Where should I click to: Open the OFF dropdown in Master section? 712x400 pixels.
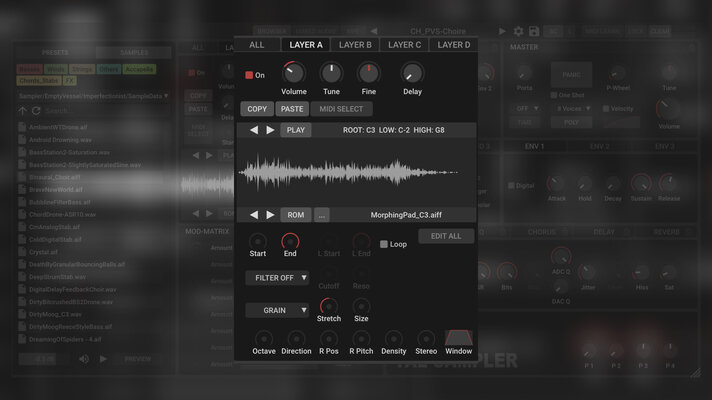click(x=527, y=109)
